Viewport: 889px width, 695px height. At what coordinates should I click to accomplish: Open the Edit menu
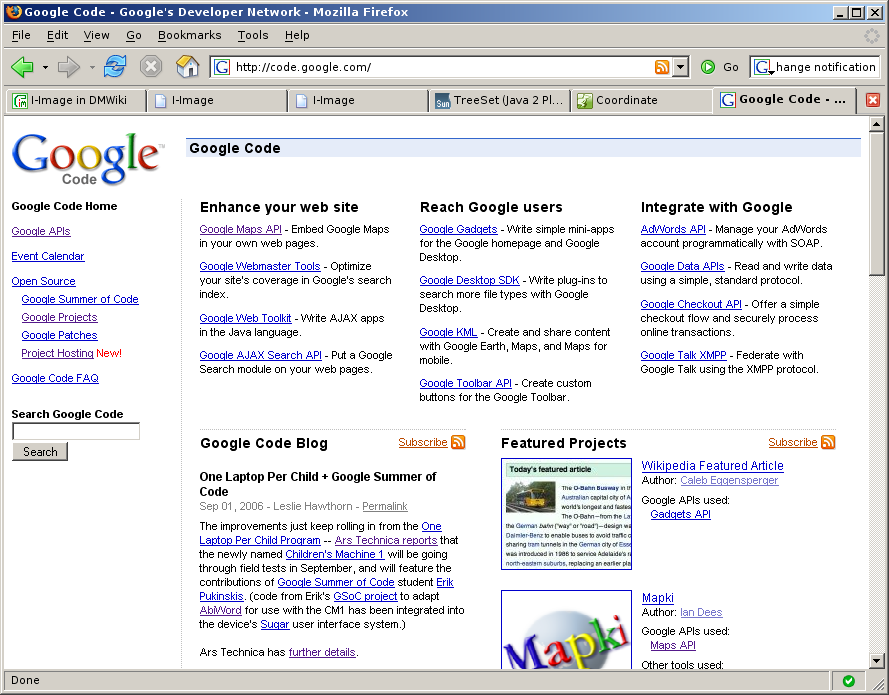[57, 35]
